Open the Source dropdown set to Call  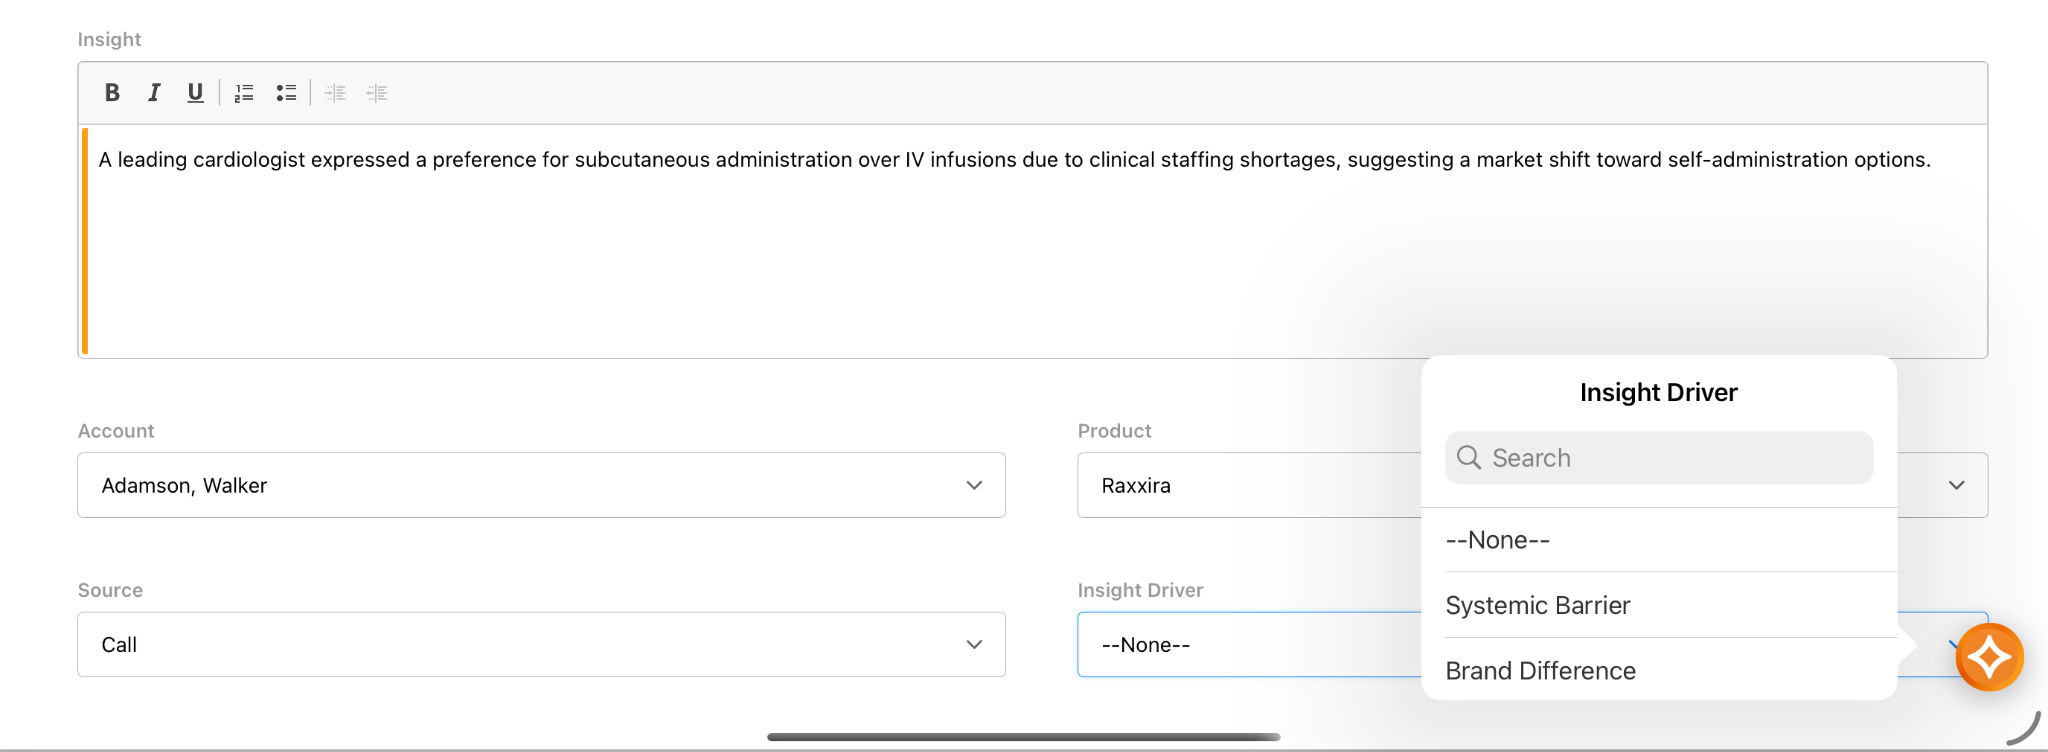pos(541,644)
